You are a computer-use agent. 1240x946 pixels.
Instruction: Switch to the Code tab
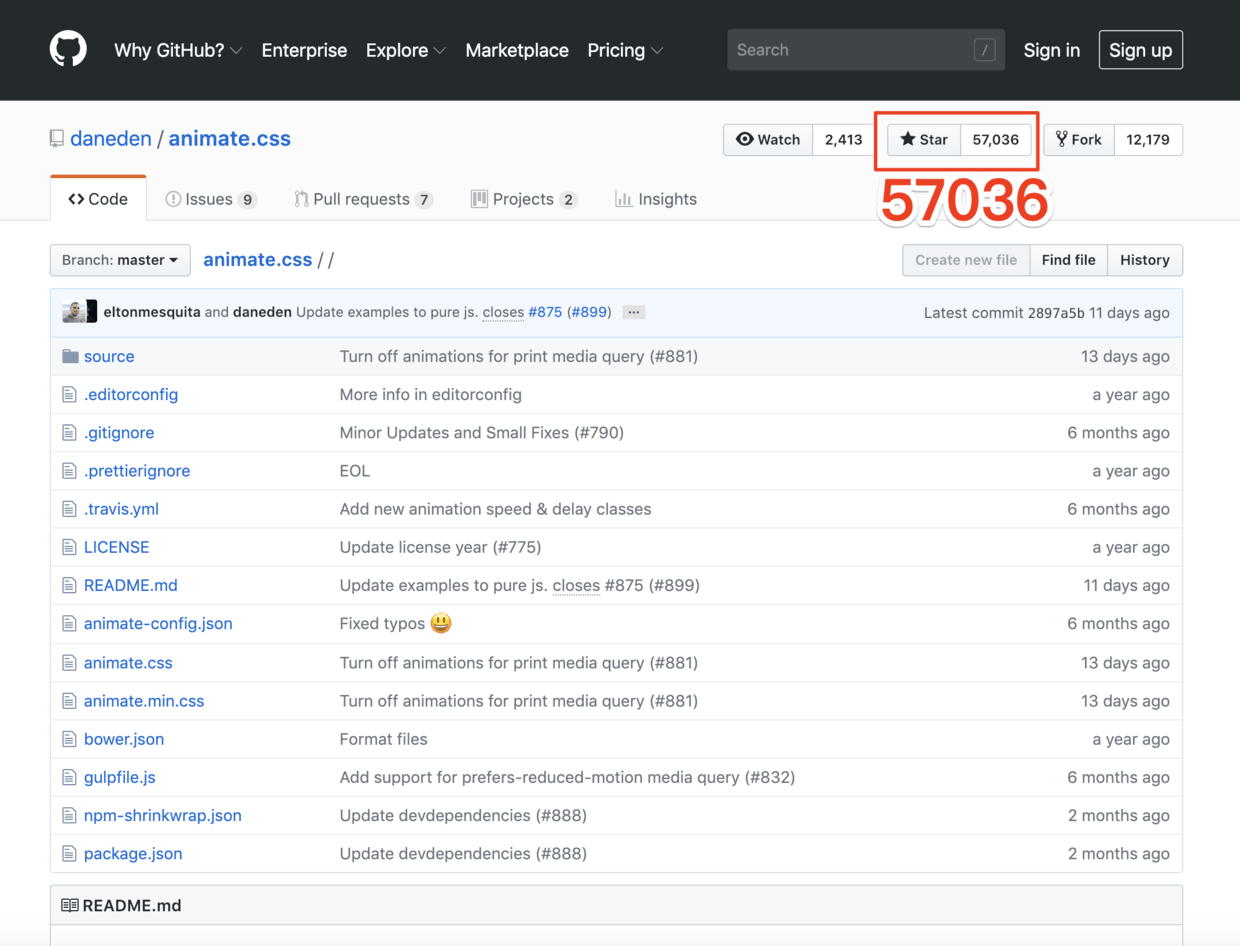coord(98,199)
